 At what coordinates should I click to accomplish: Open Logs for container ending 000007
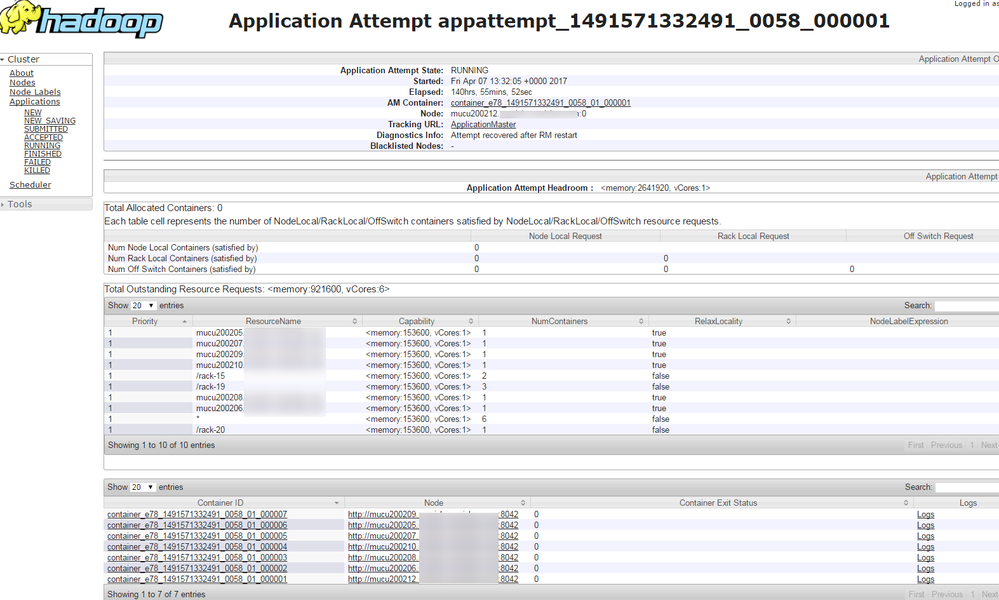coord(925,514)
